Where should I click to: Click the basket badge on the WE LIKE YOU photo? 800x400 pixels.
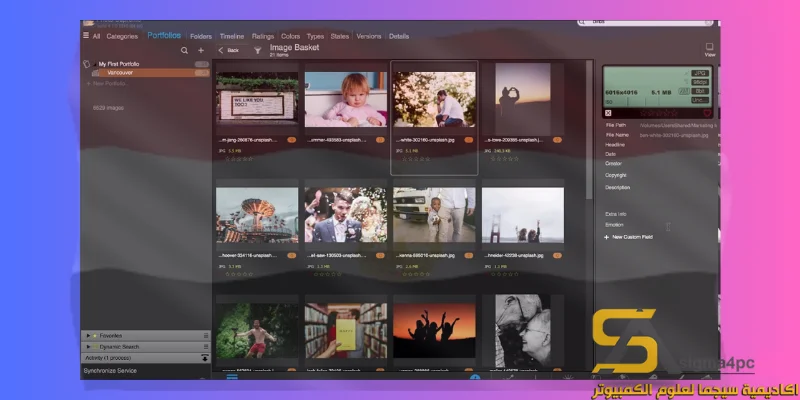(291, 140)
